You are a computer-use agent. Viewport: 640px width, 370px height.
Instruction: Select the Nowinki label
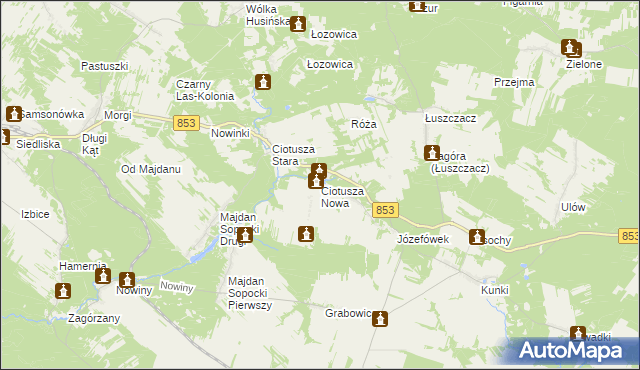[x=230, y=133]
